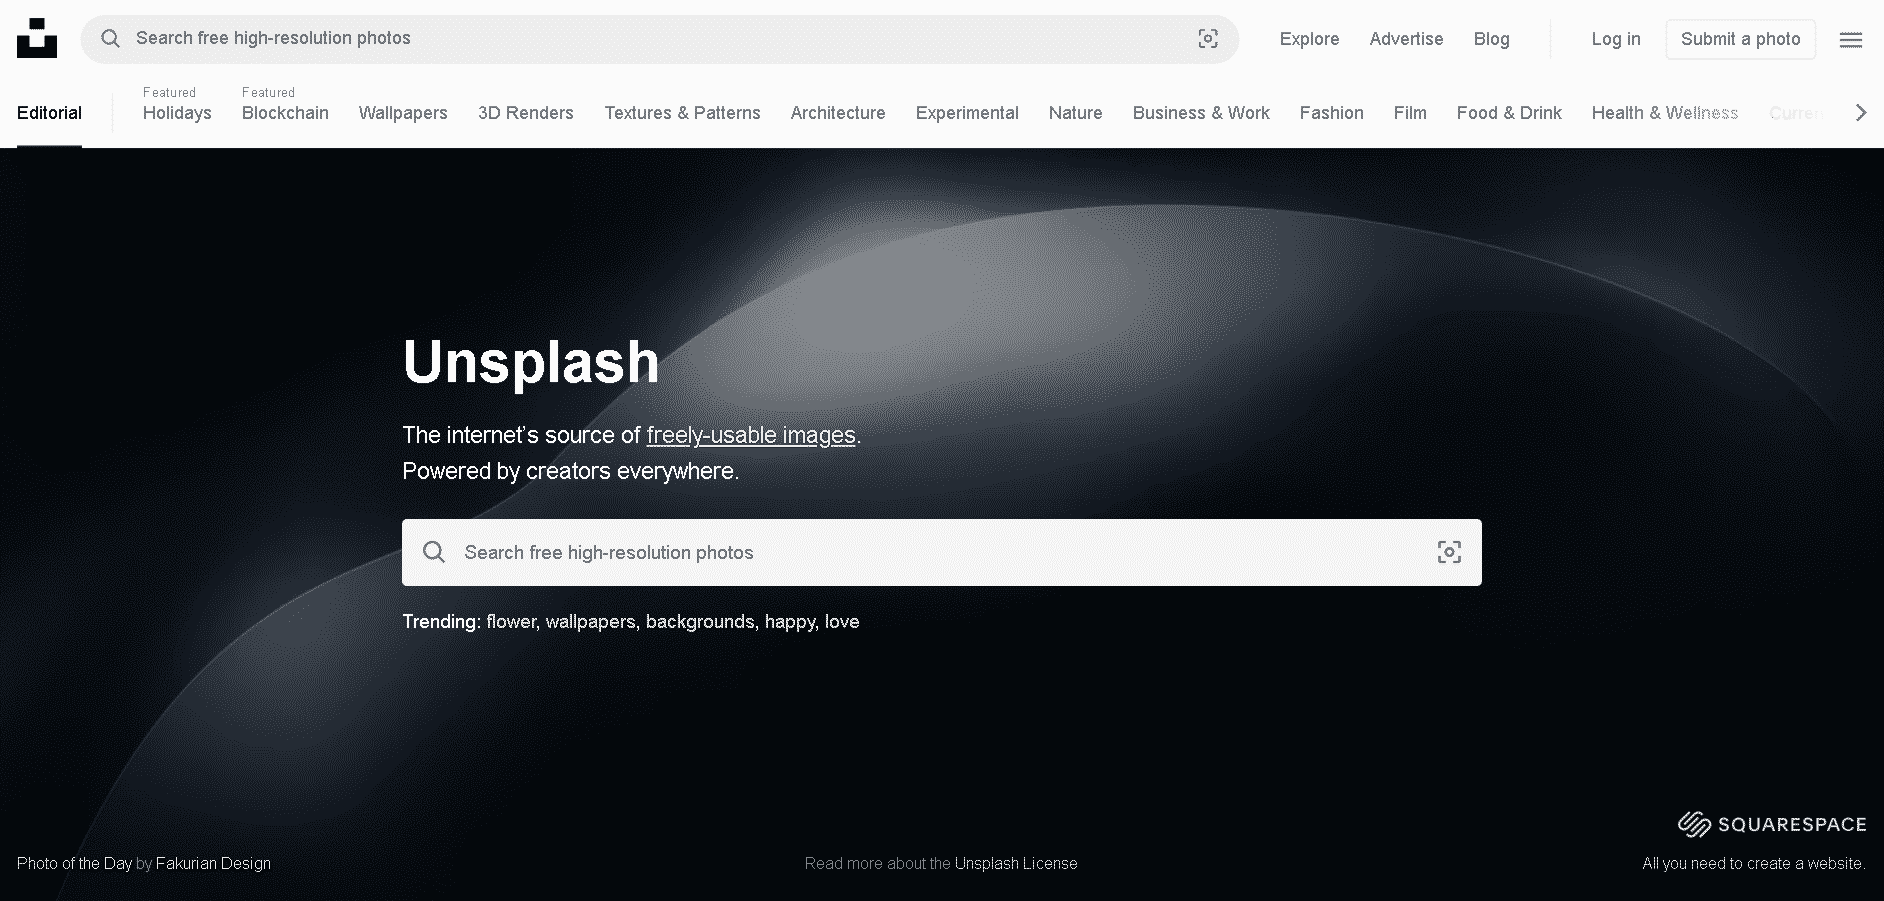Open Textures & Patterns category

[682, 113]
